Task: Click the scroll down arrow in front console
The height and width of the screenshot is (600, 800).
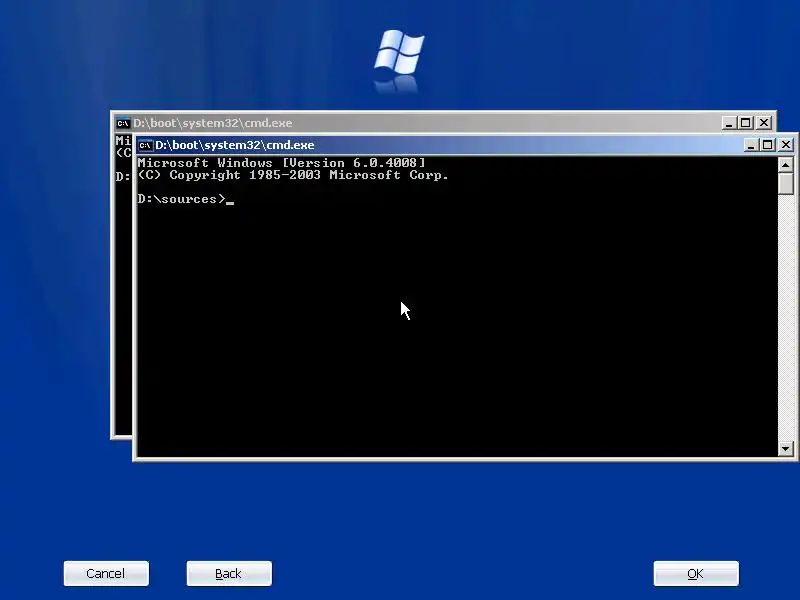Action: [x=786, y=449]
